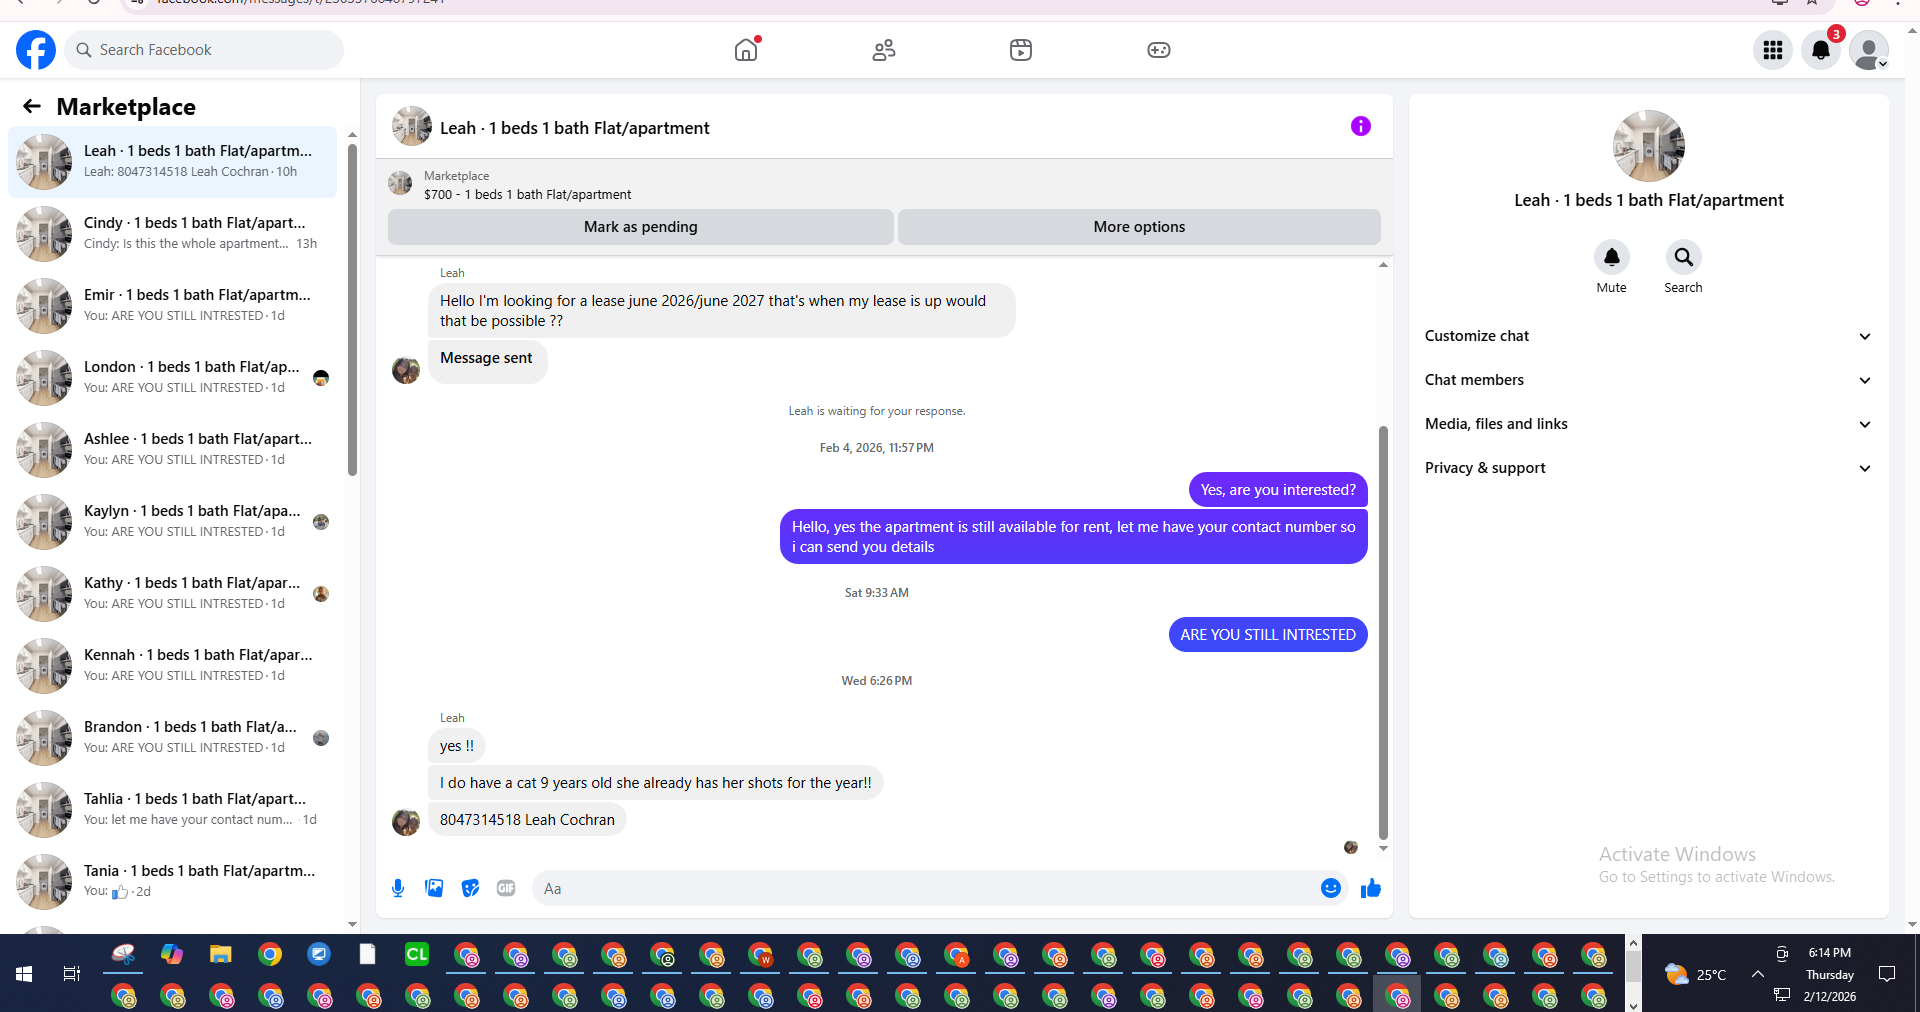This screenshot has height=1012, width=1920.
Task: Open the Friends icon in top navigation
Action: click(x=884, y=50)
